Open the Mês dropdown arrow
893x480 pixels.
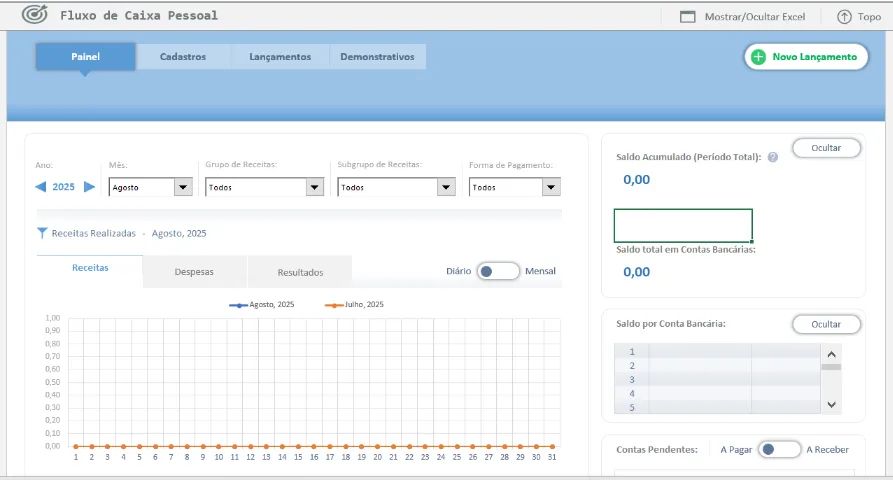coord(183,187)
